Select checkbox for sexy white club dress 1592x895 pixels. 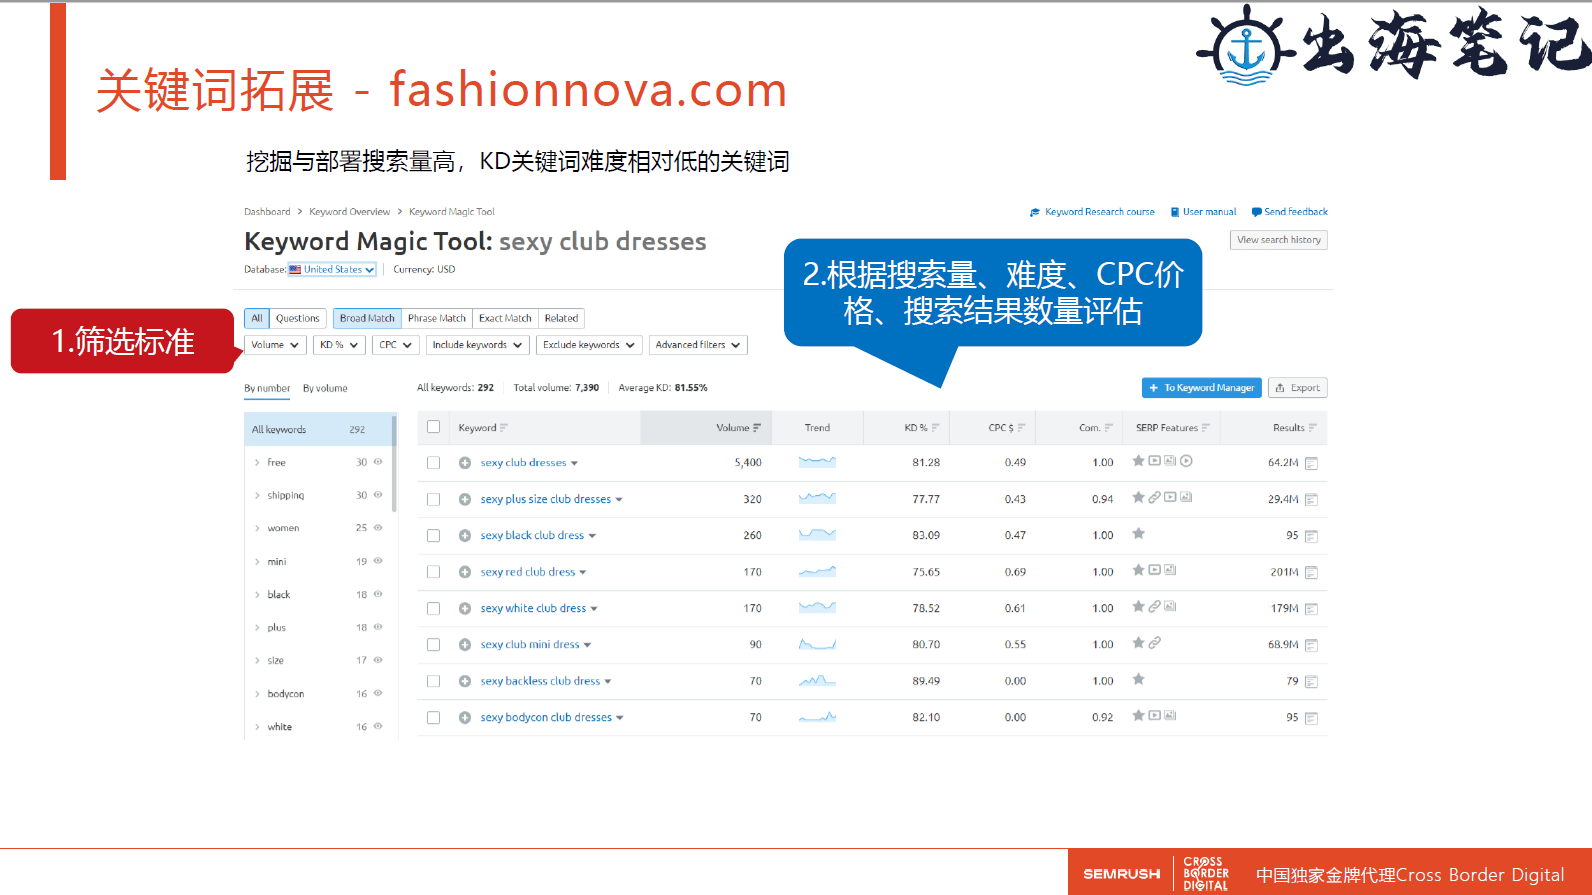tap(433, 608)
